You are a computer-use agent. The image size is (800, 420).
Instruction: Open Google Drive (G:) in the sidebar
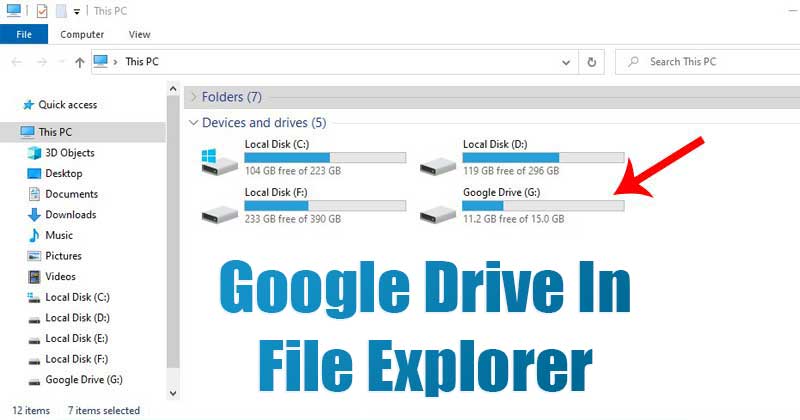[x=84, y=380]
